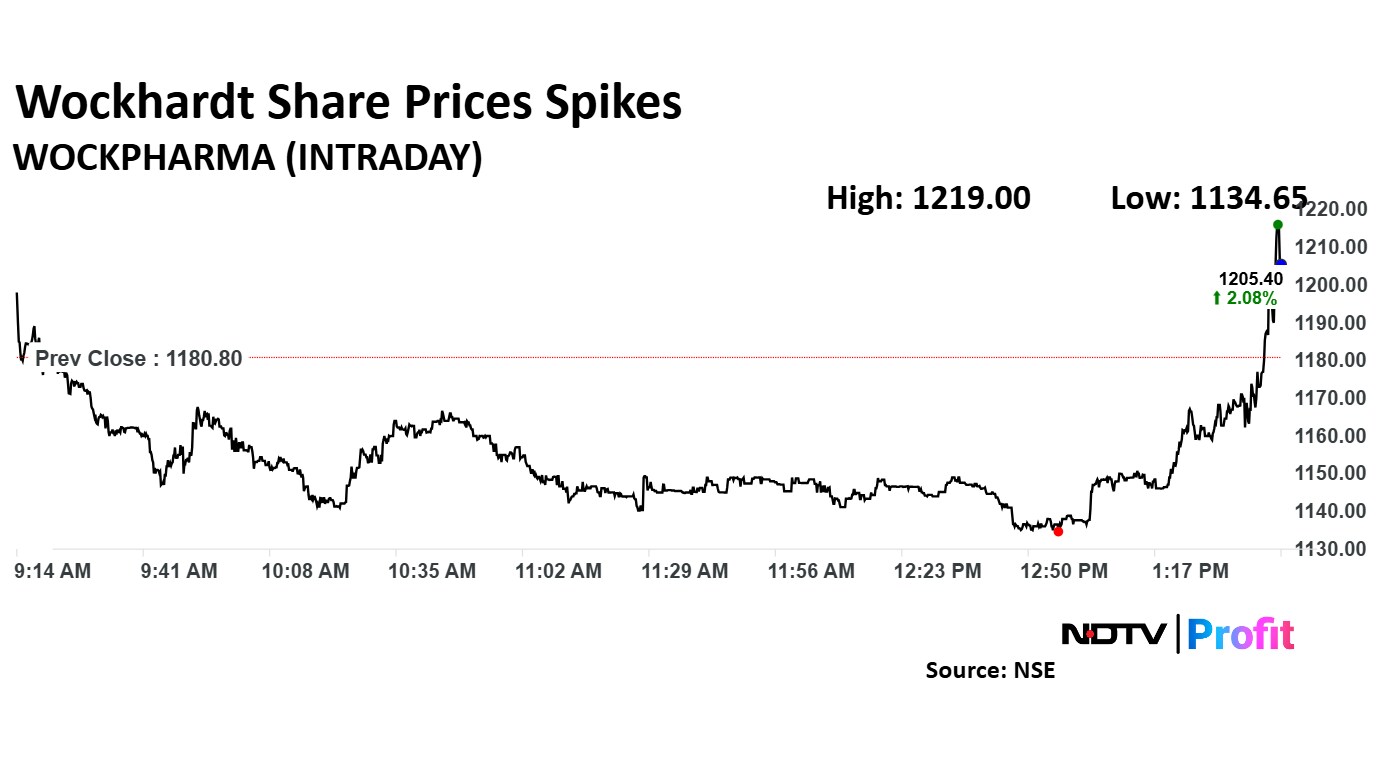The height and width of the screenshot is (777, 1382).
Task: Click the 1220.00 price axis label
Action: pos(1329,209)
